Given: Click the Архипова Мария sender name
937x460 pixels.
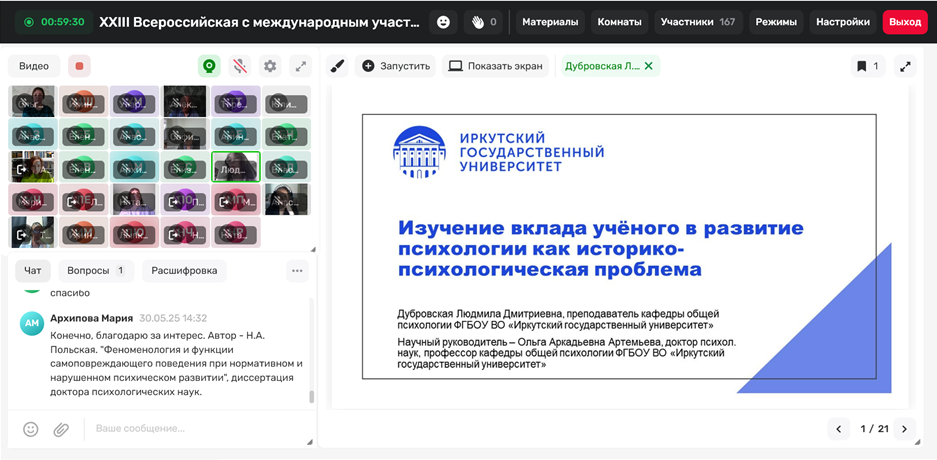Looking at the screenshot, I should tap(91, 318).
